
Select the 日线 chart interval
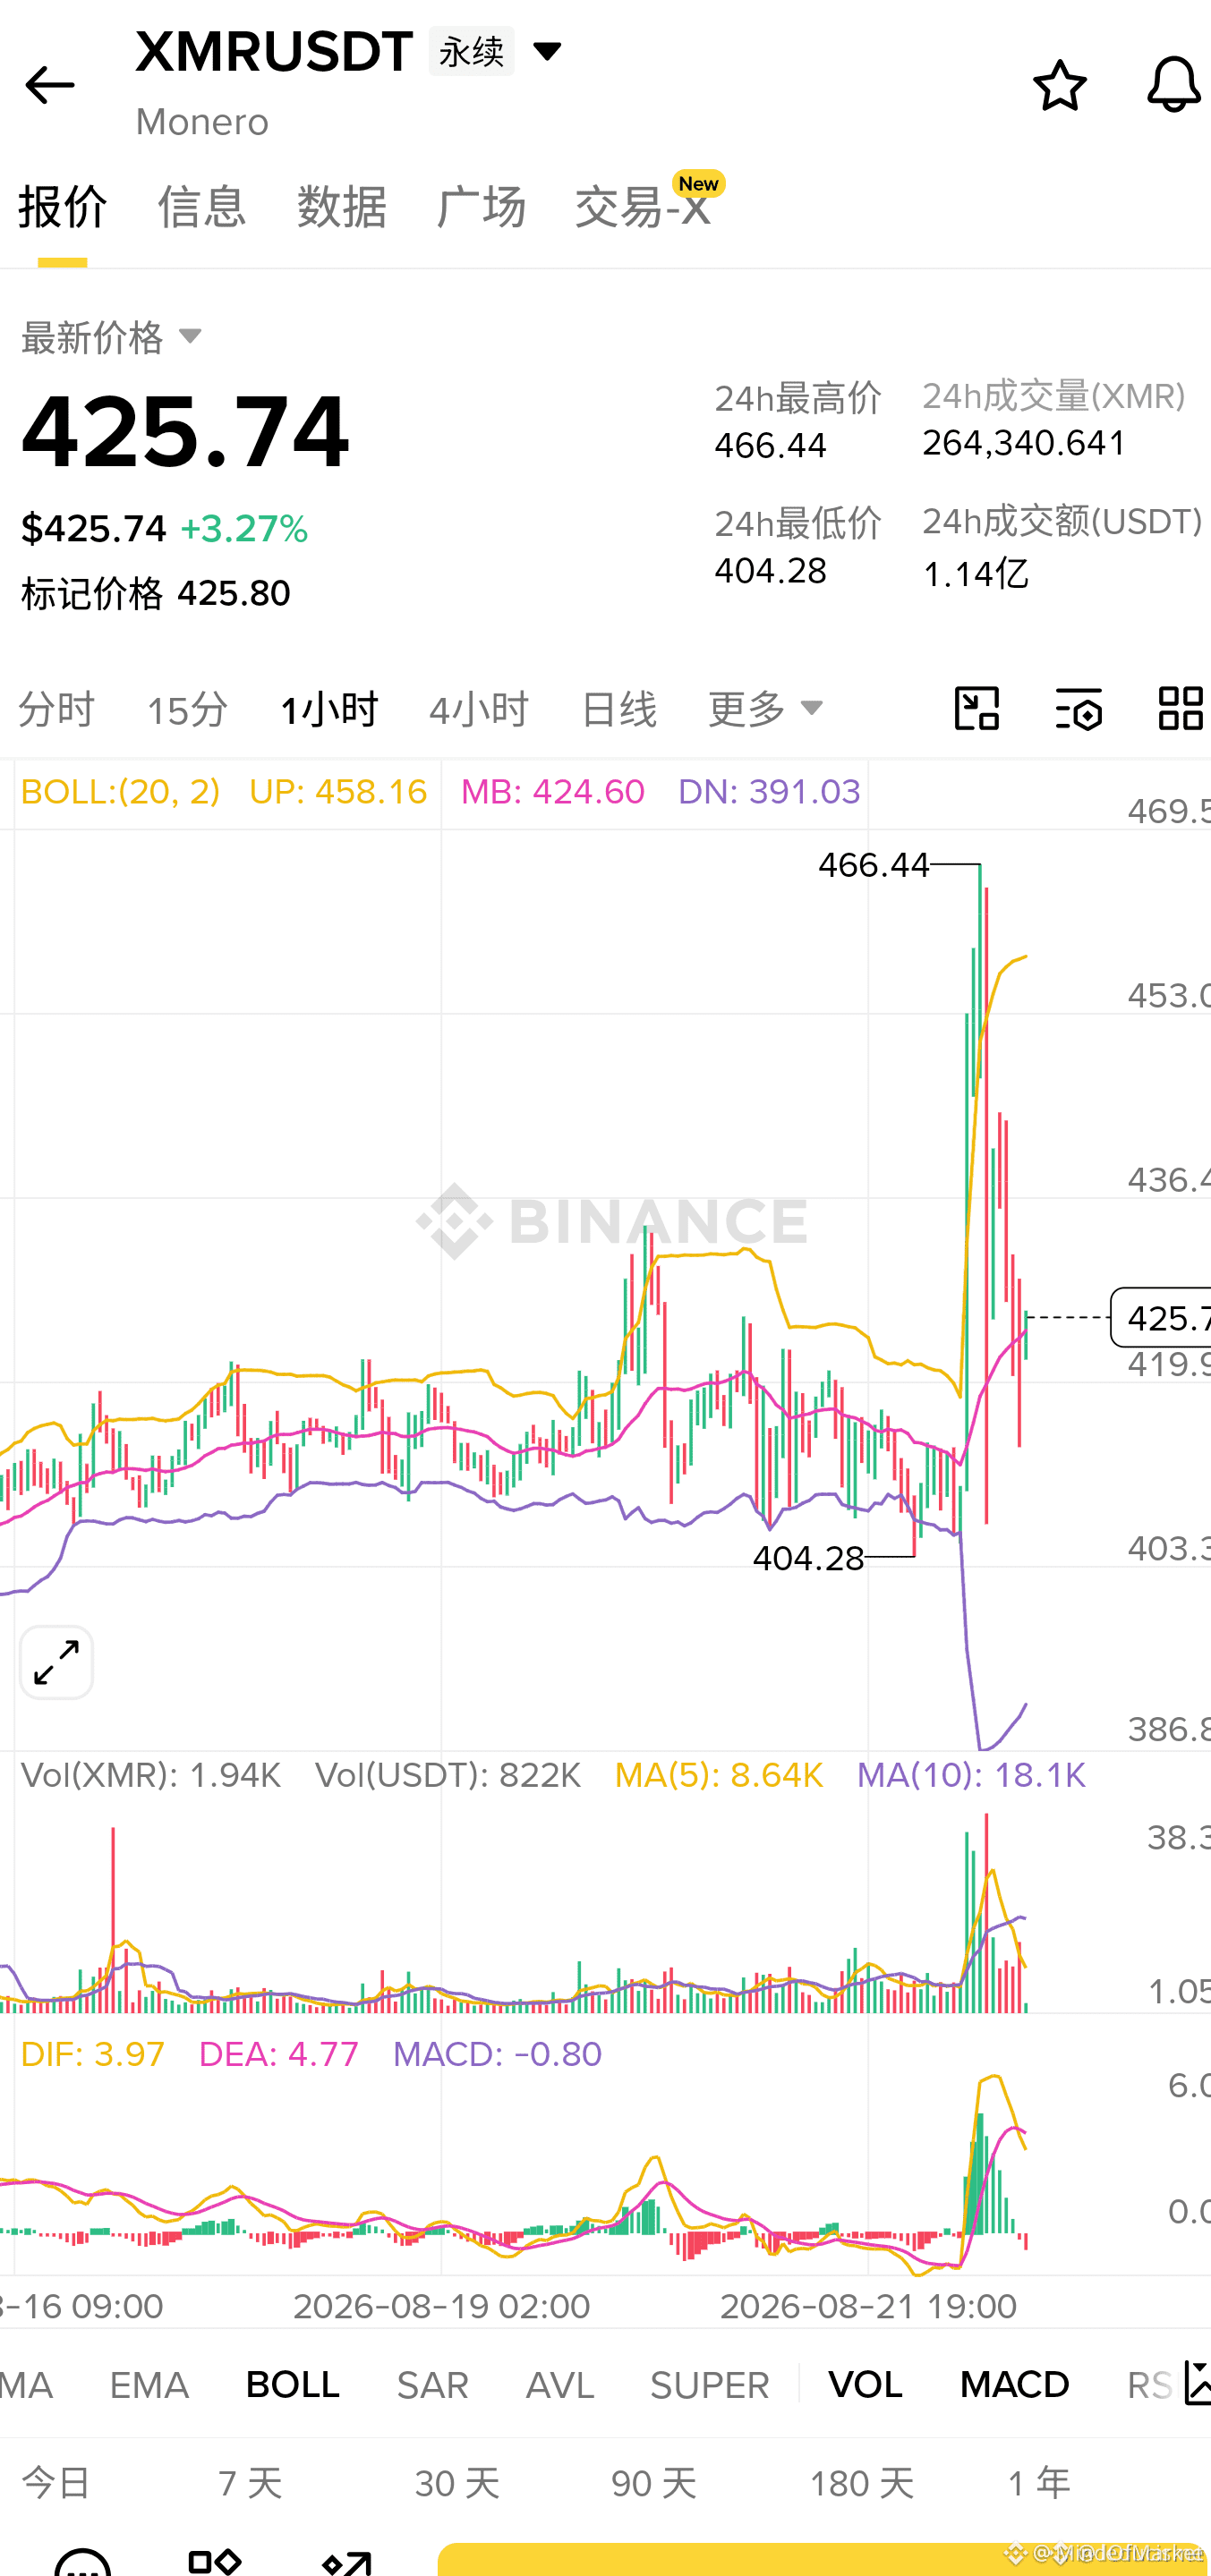click(619, 709)
